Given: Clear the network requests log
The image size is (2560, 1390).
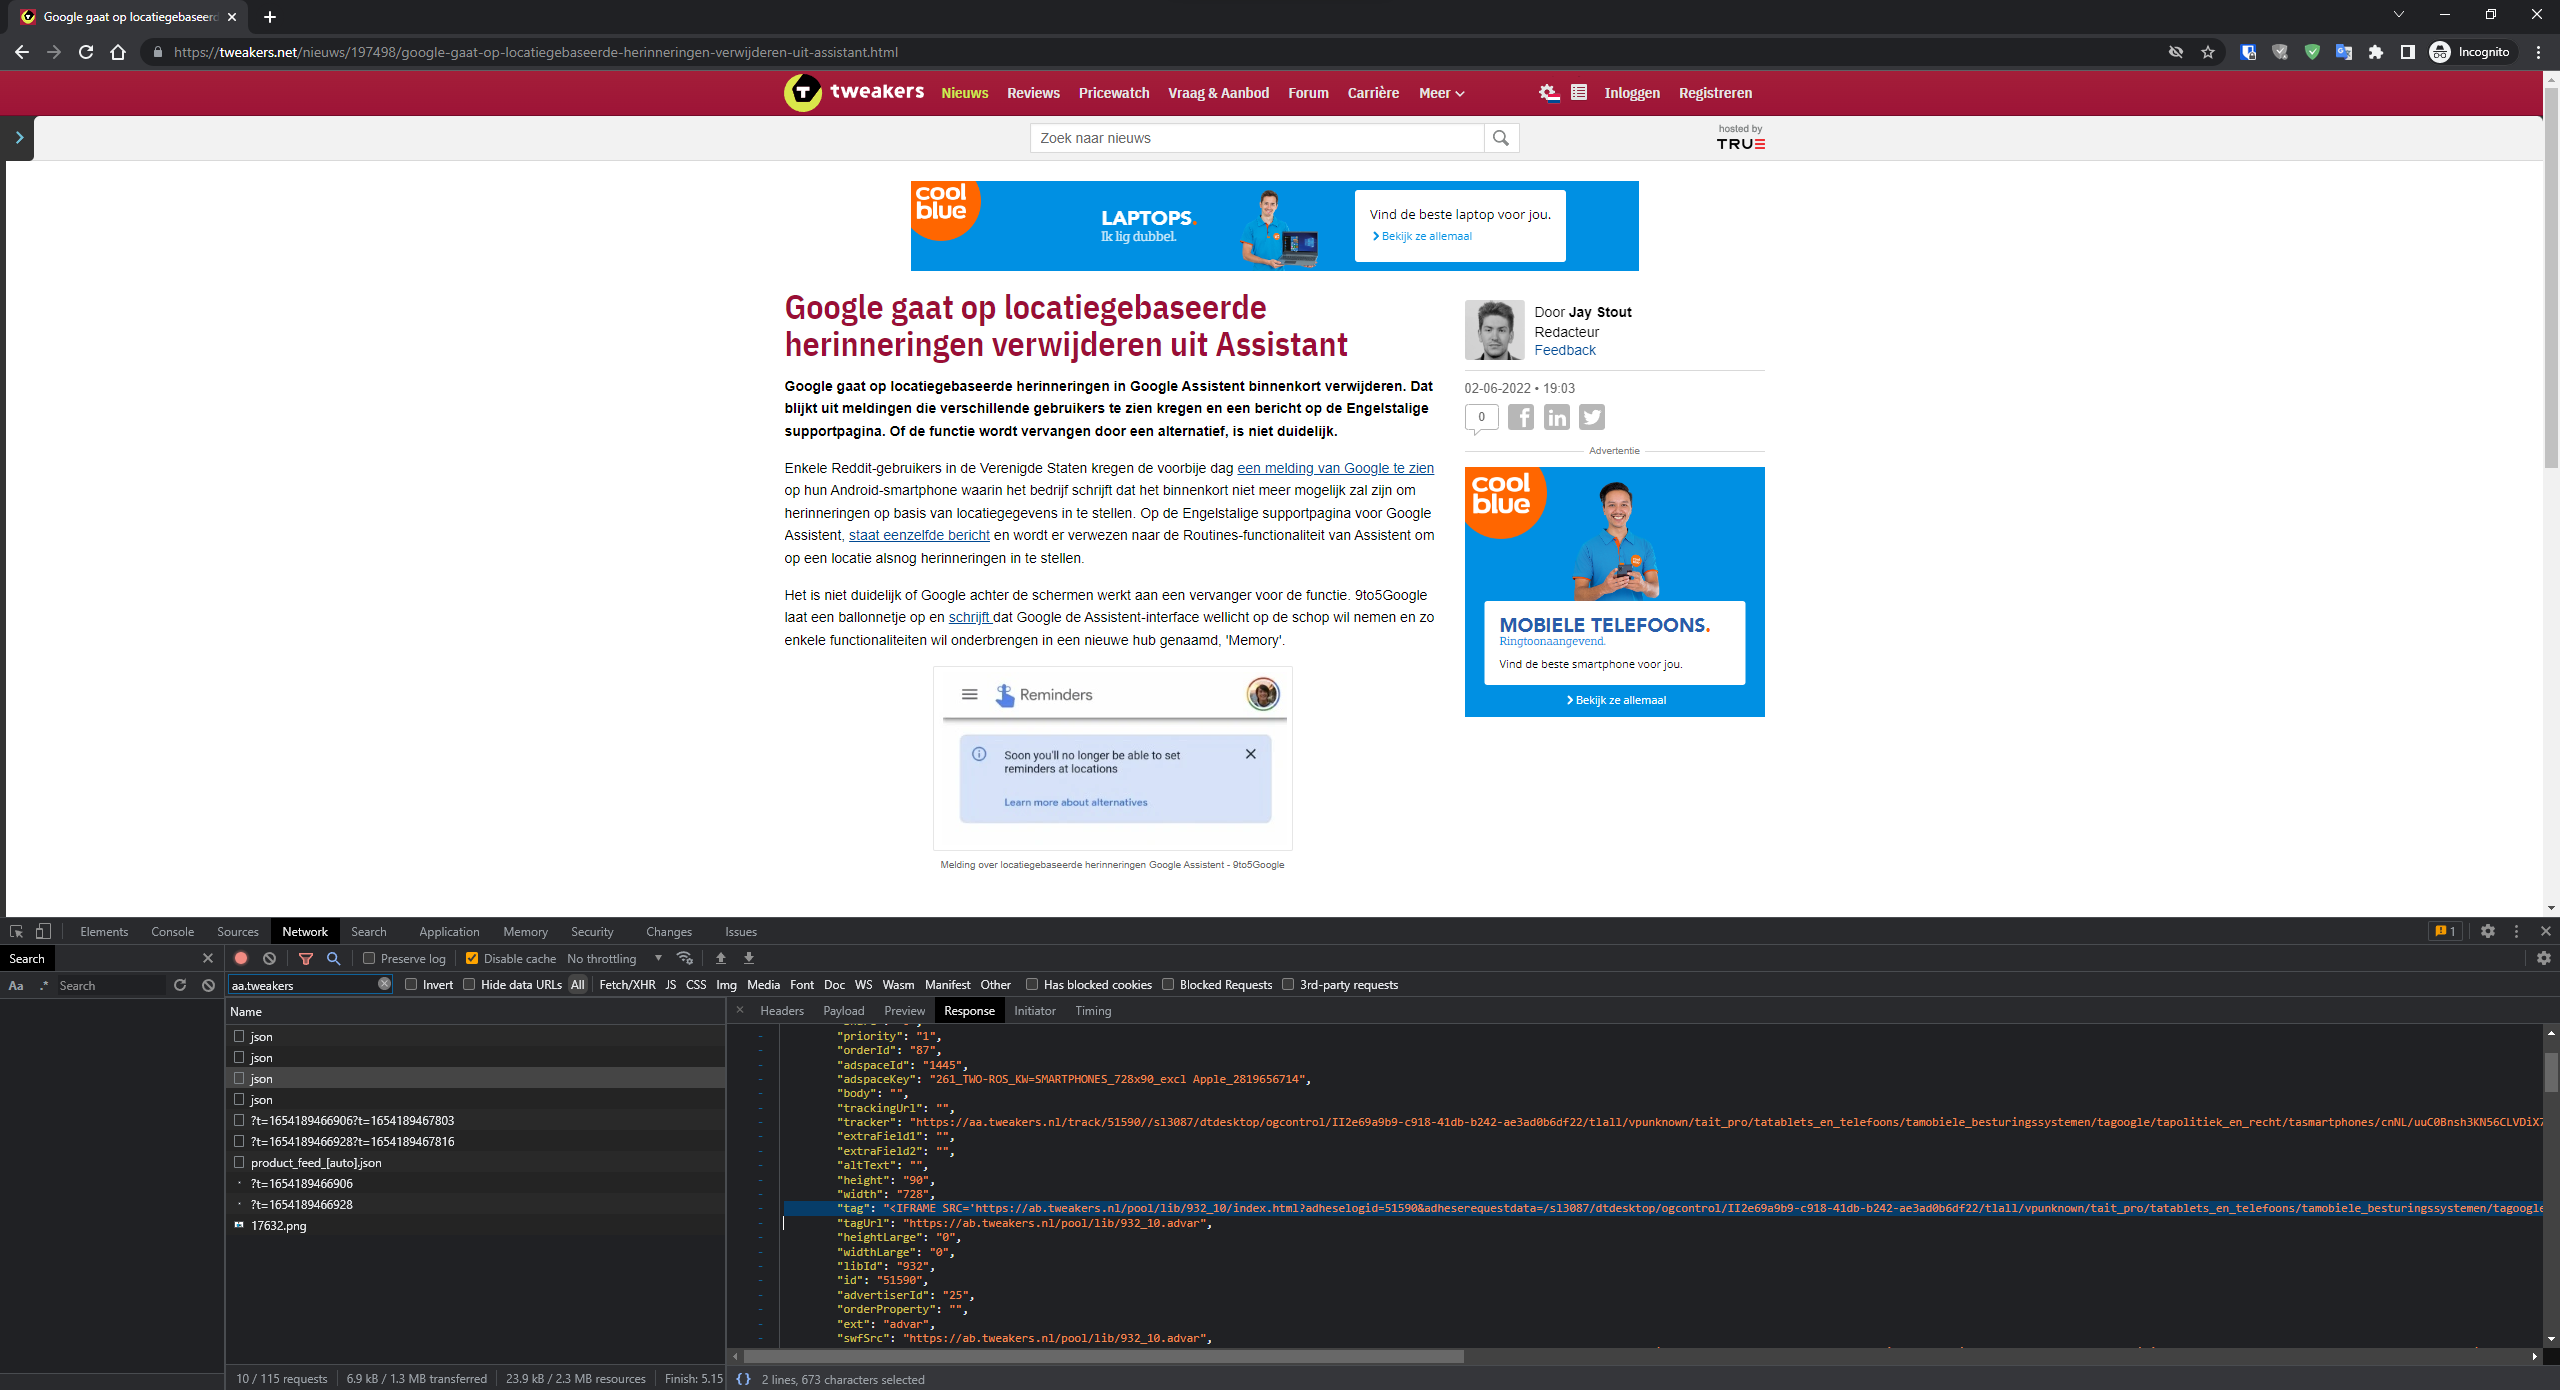Looking at the screenshot, I should pyautogui.click(x=269, y=958).
